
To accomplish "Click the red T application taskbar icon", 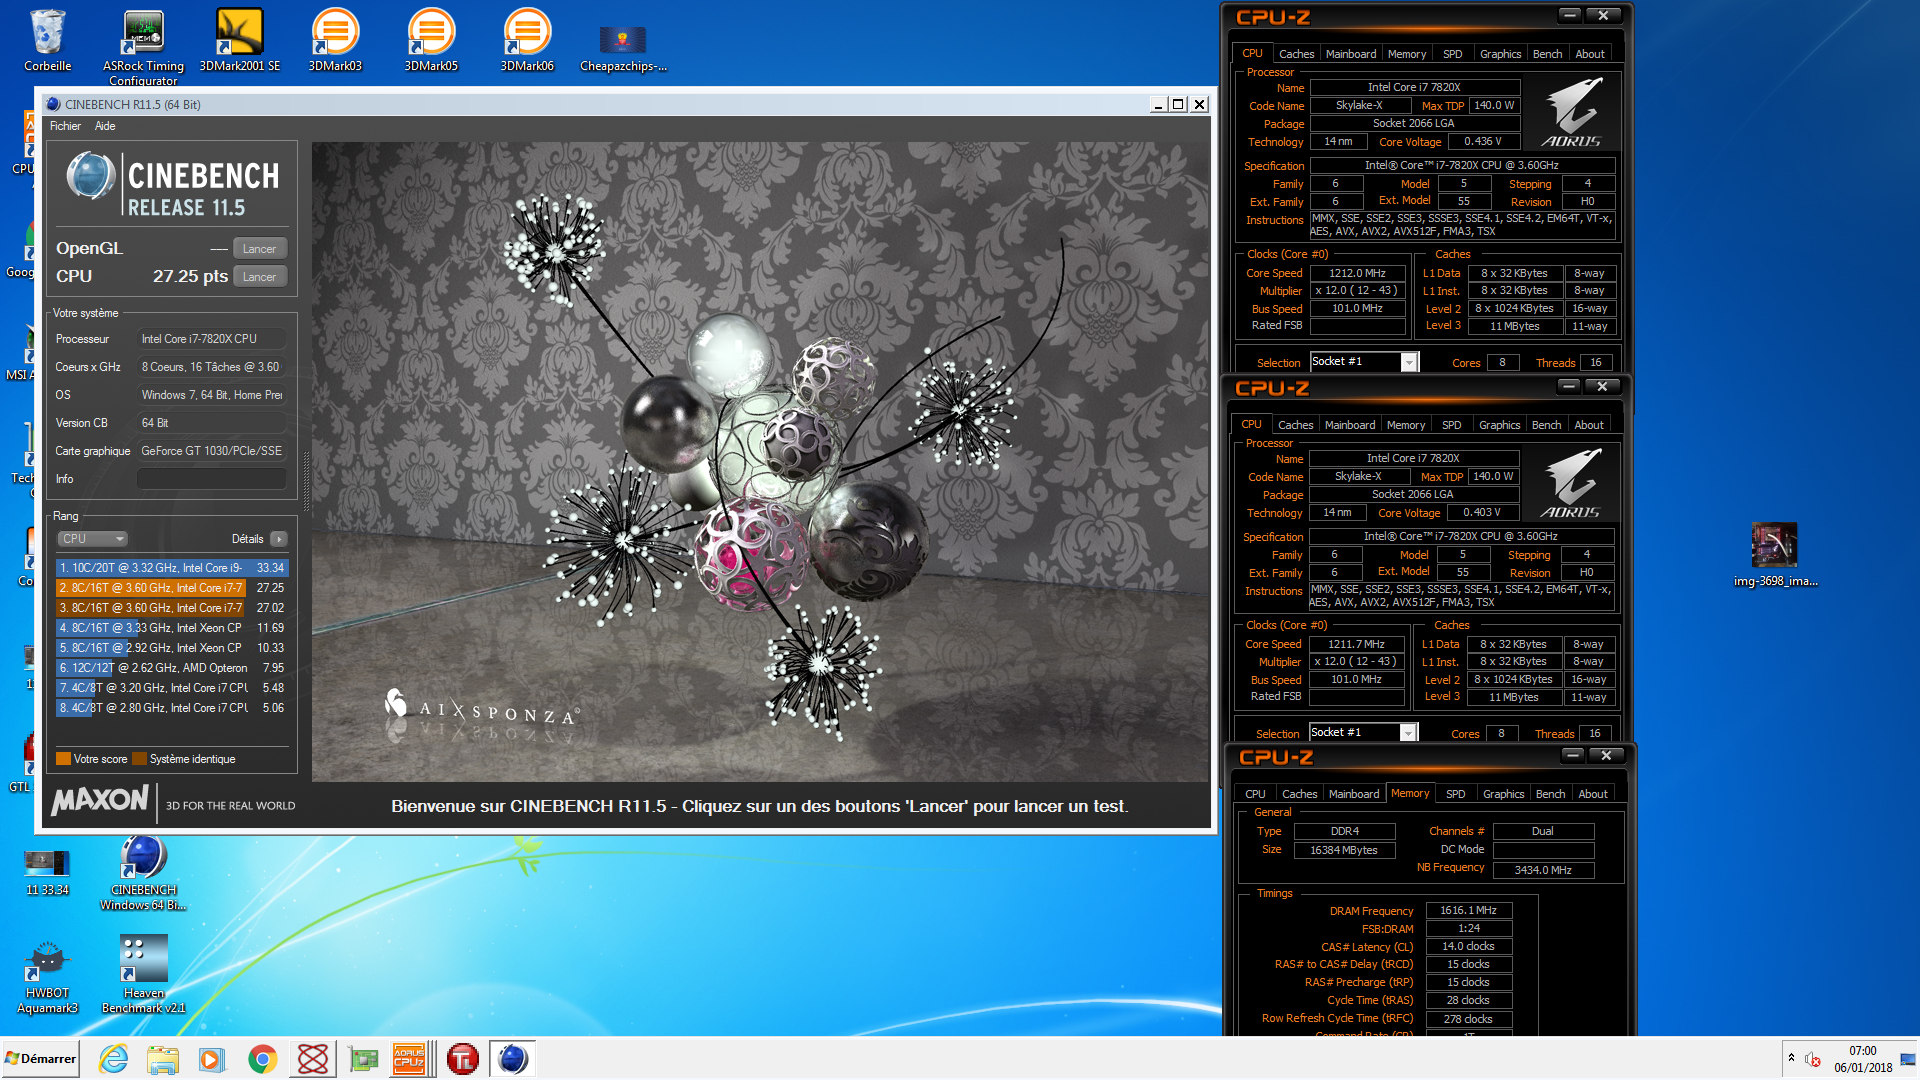I will [463, 1059].
